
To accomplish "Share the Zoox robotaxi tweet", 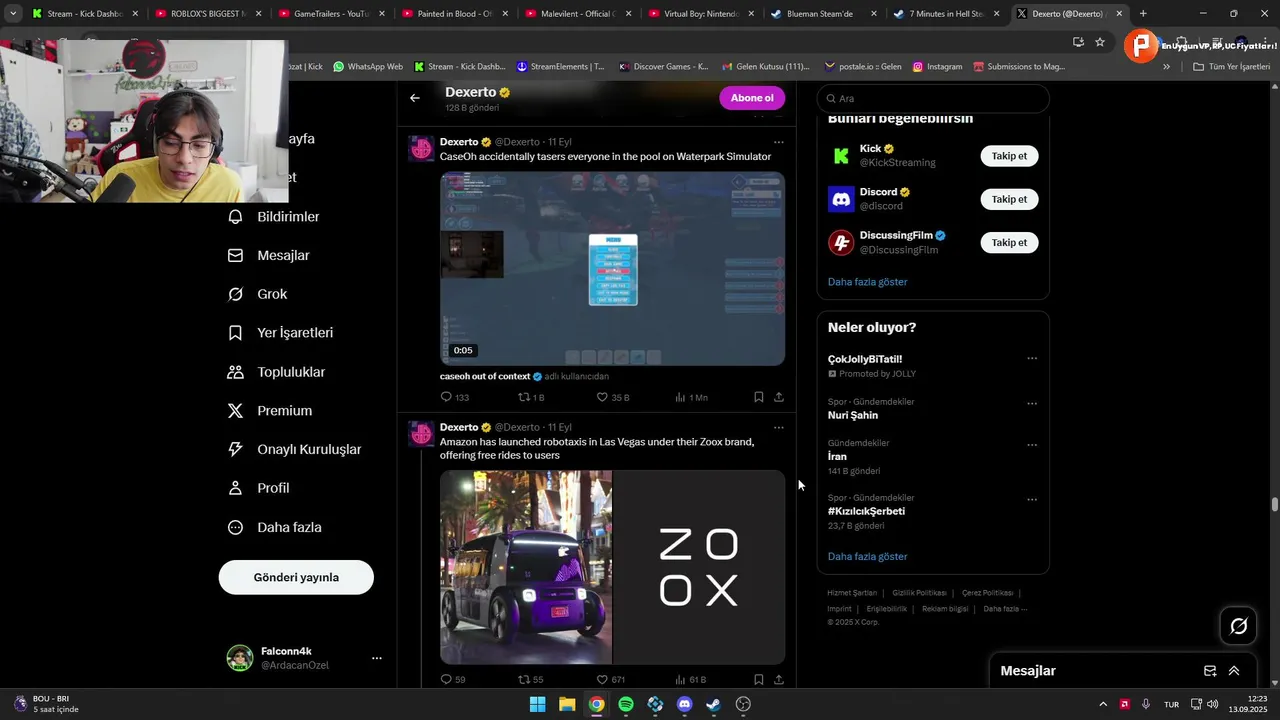I will (779, 680).
